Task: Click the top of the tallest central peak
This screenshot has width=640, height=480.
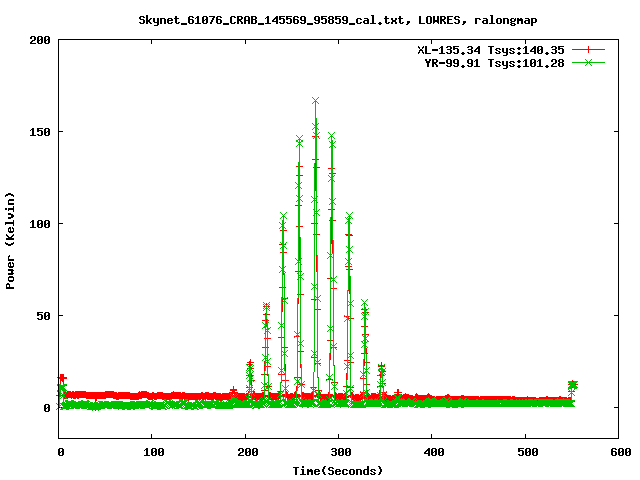Action: (316, 101)
